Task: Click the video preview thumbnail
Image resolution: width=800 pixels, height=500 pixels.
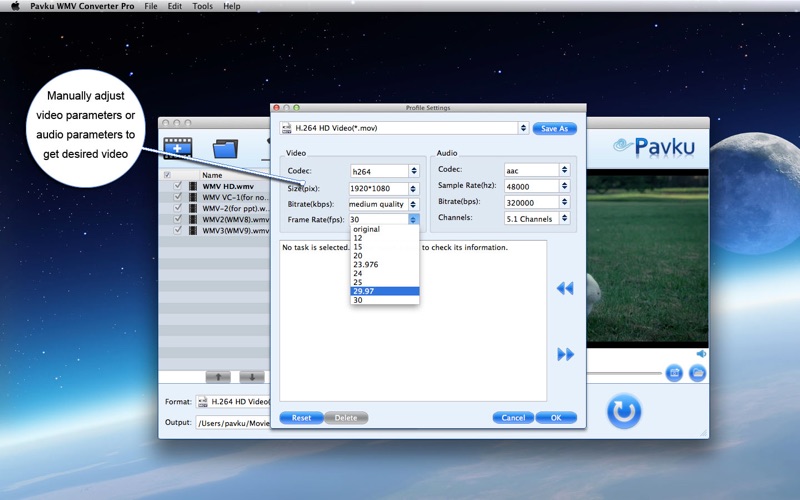Action: click(x=647, y=259)
